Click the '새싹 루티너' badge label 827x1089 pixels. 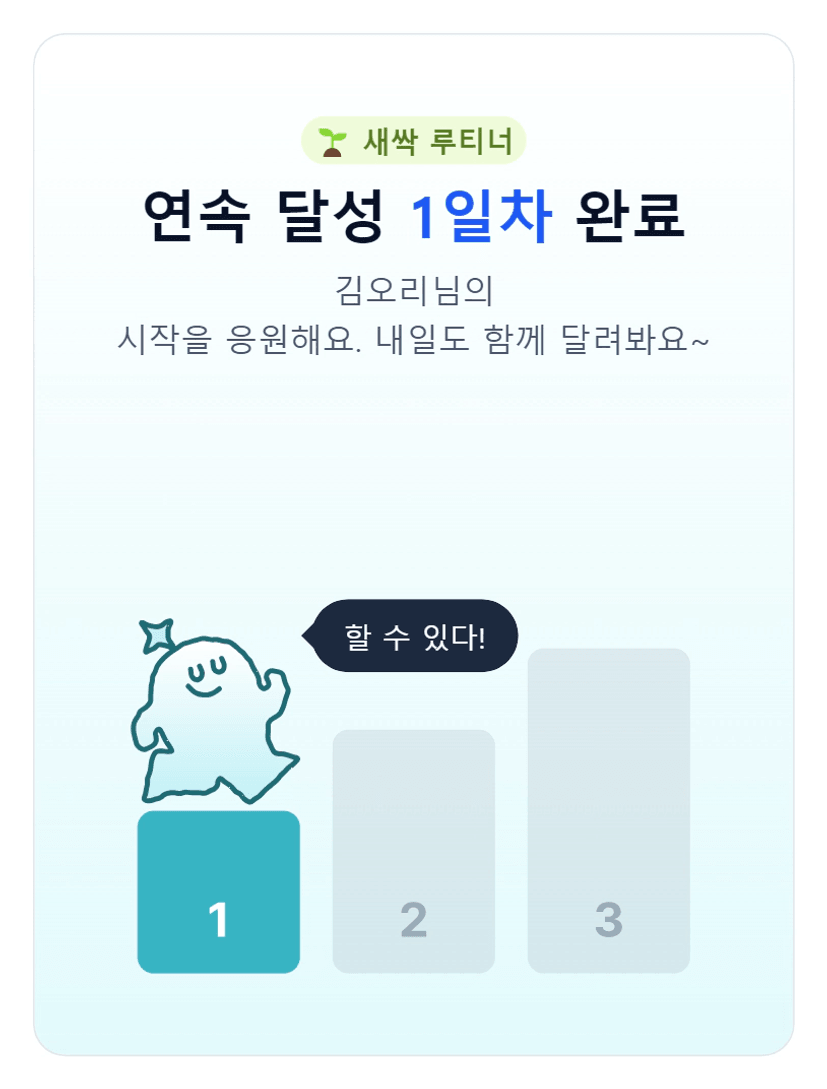coord(437,142)
